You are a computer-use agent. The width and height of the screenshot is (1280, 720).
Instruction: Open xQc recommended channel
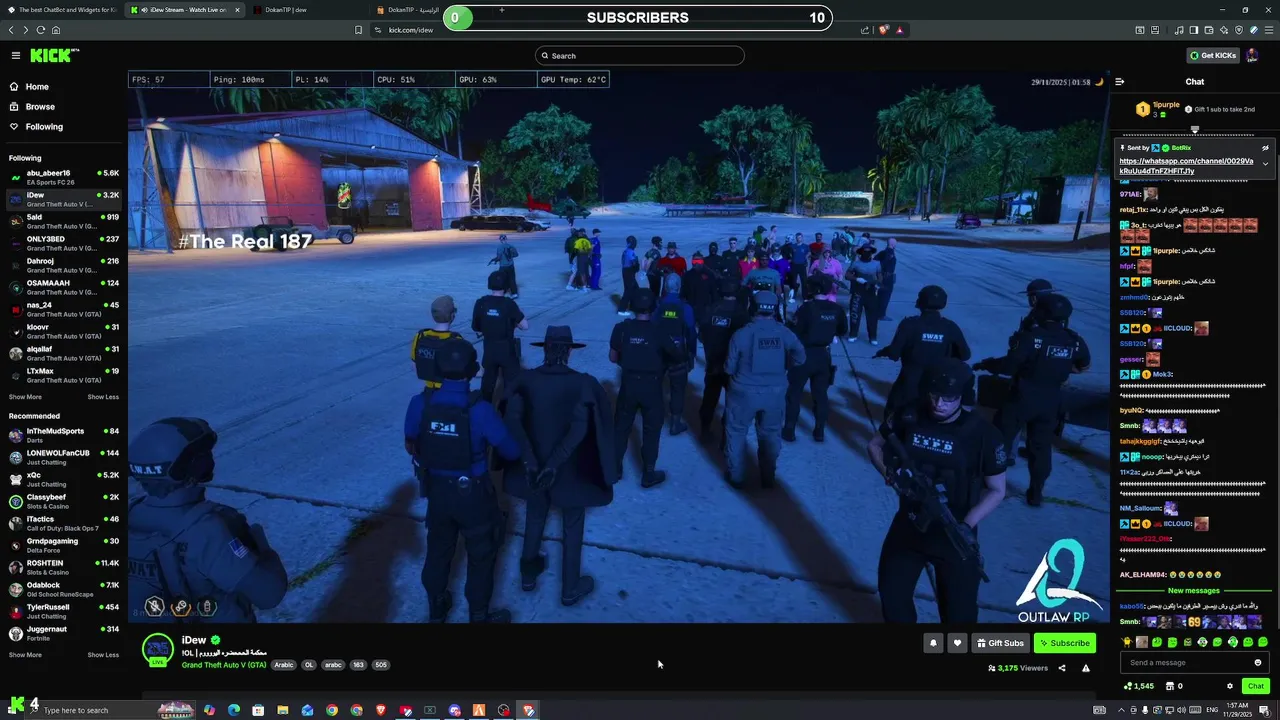tap(63, 479)
